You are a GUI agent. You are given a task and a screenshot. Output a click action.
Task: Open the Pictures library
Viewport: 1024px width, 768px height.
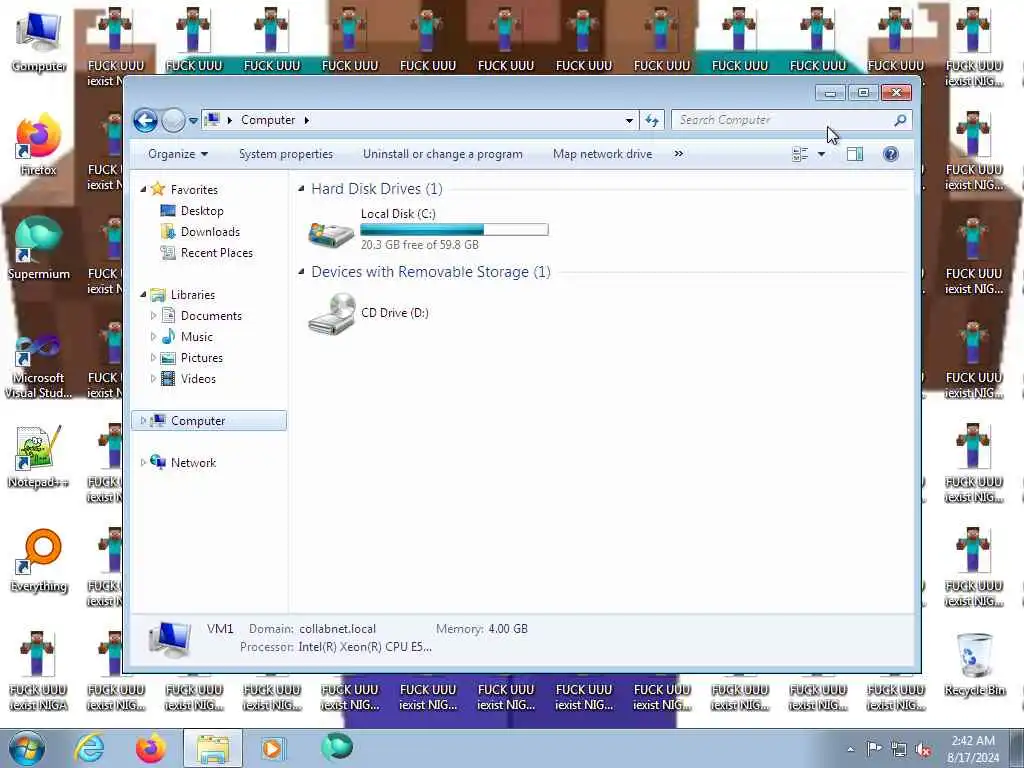tap(202, 358)
